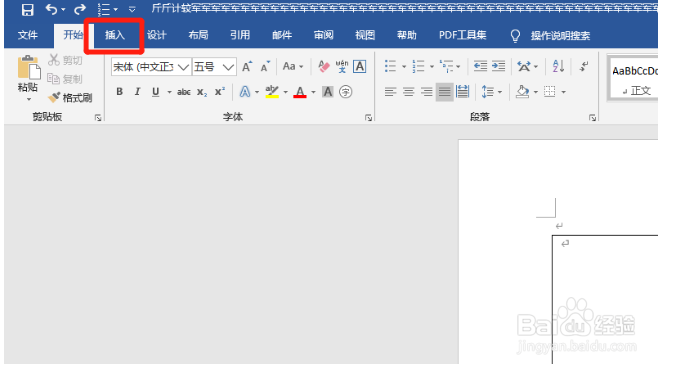Select the 格式刷 Format Painter
Screen dimensions: 674x370
[x=70, y=98]
